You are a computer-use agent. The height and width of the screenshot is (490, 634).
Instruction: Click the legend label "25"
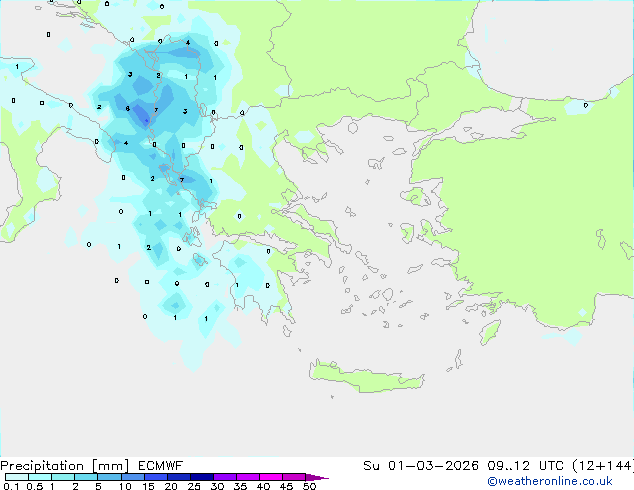tap(194, 486)
